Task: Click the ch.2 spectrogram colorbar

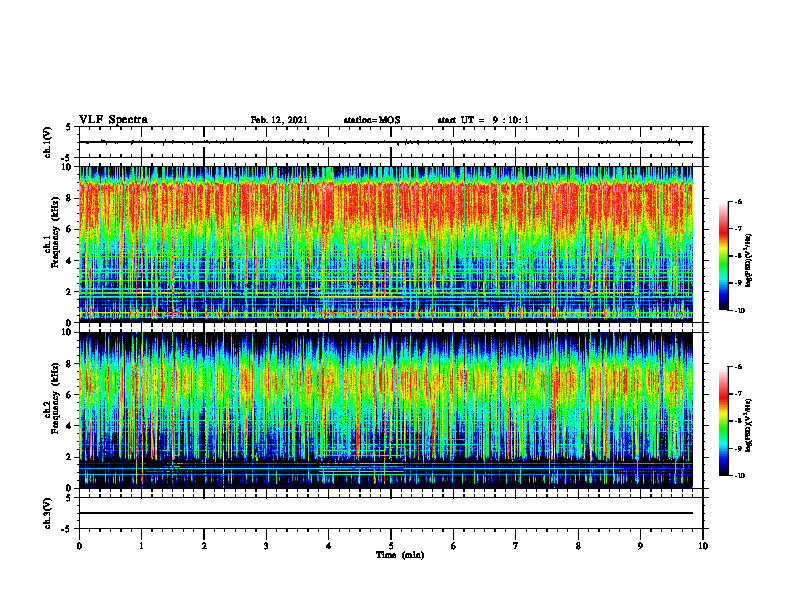Action: pos(723,421)
